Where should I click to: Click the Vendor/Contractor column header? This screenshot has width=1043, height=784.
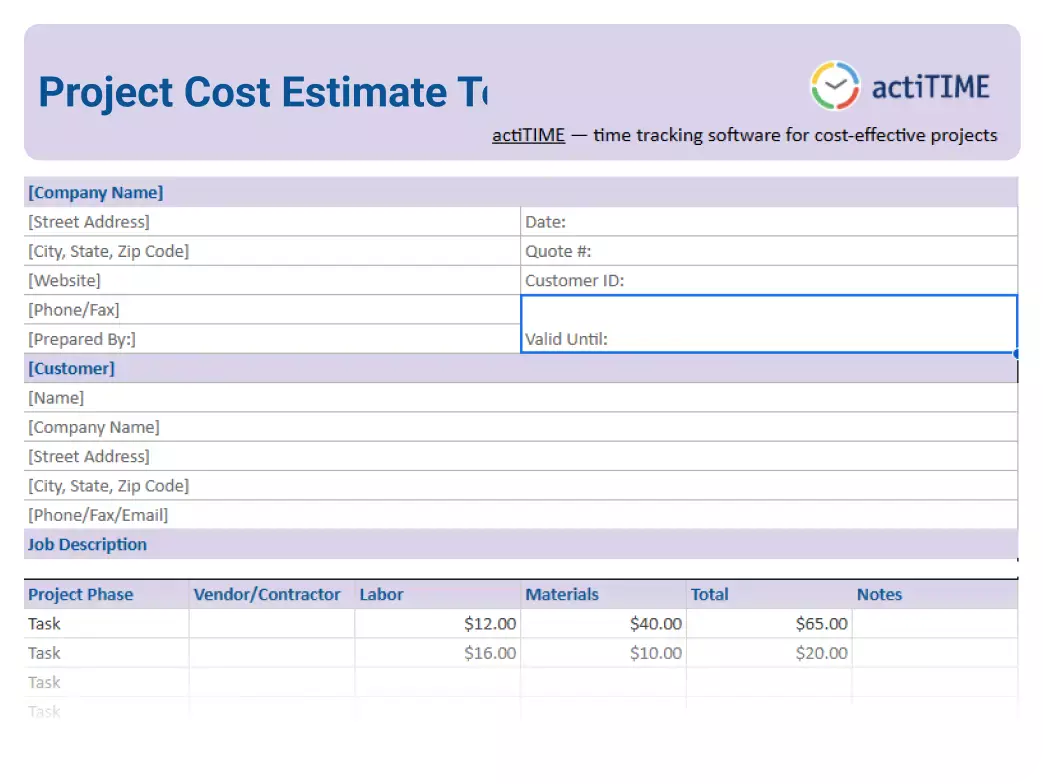tap(266, 594)
